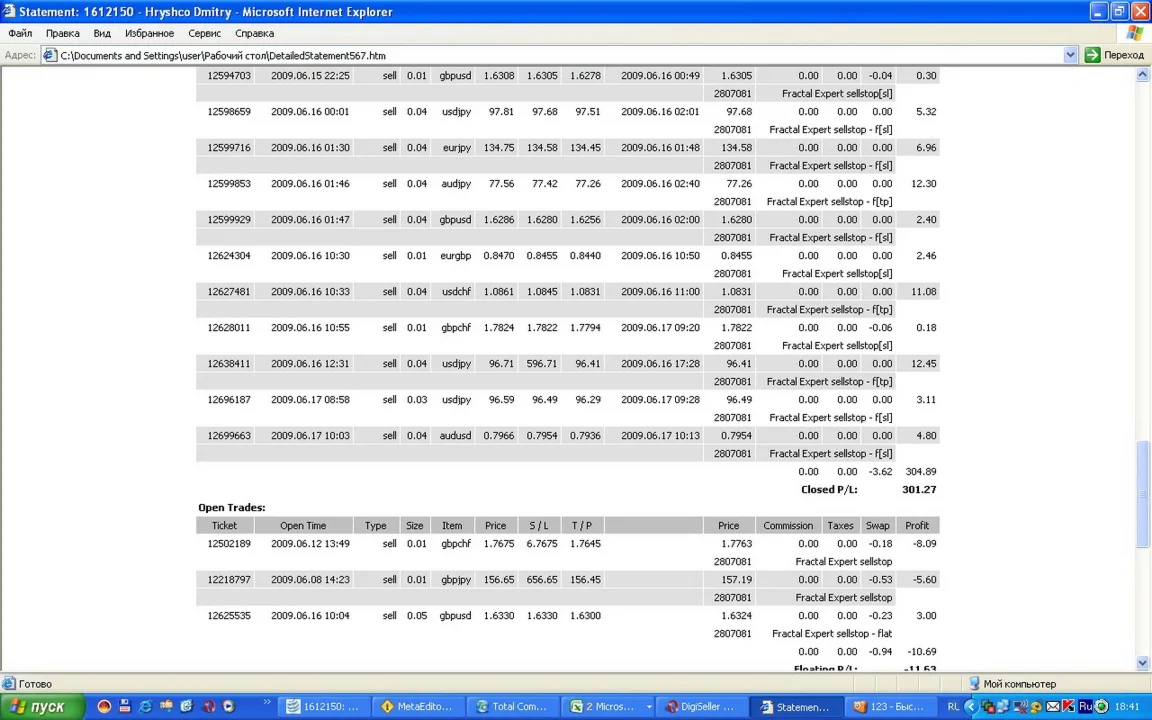Click the blue globe quick launch icon
This screenshot has width=1152, height=720.
(187, 707)
